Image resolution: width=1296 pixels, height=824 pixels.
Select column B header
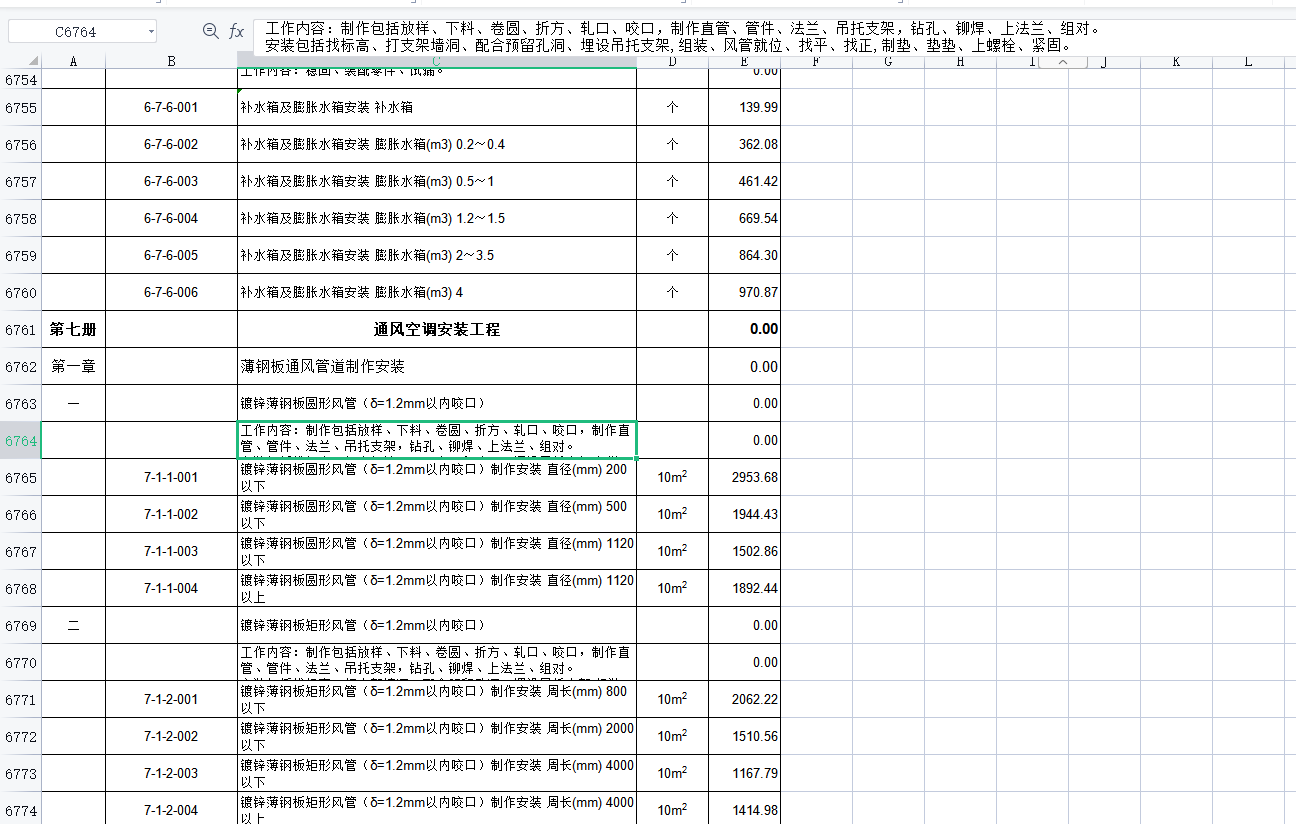(171, 62)
